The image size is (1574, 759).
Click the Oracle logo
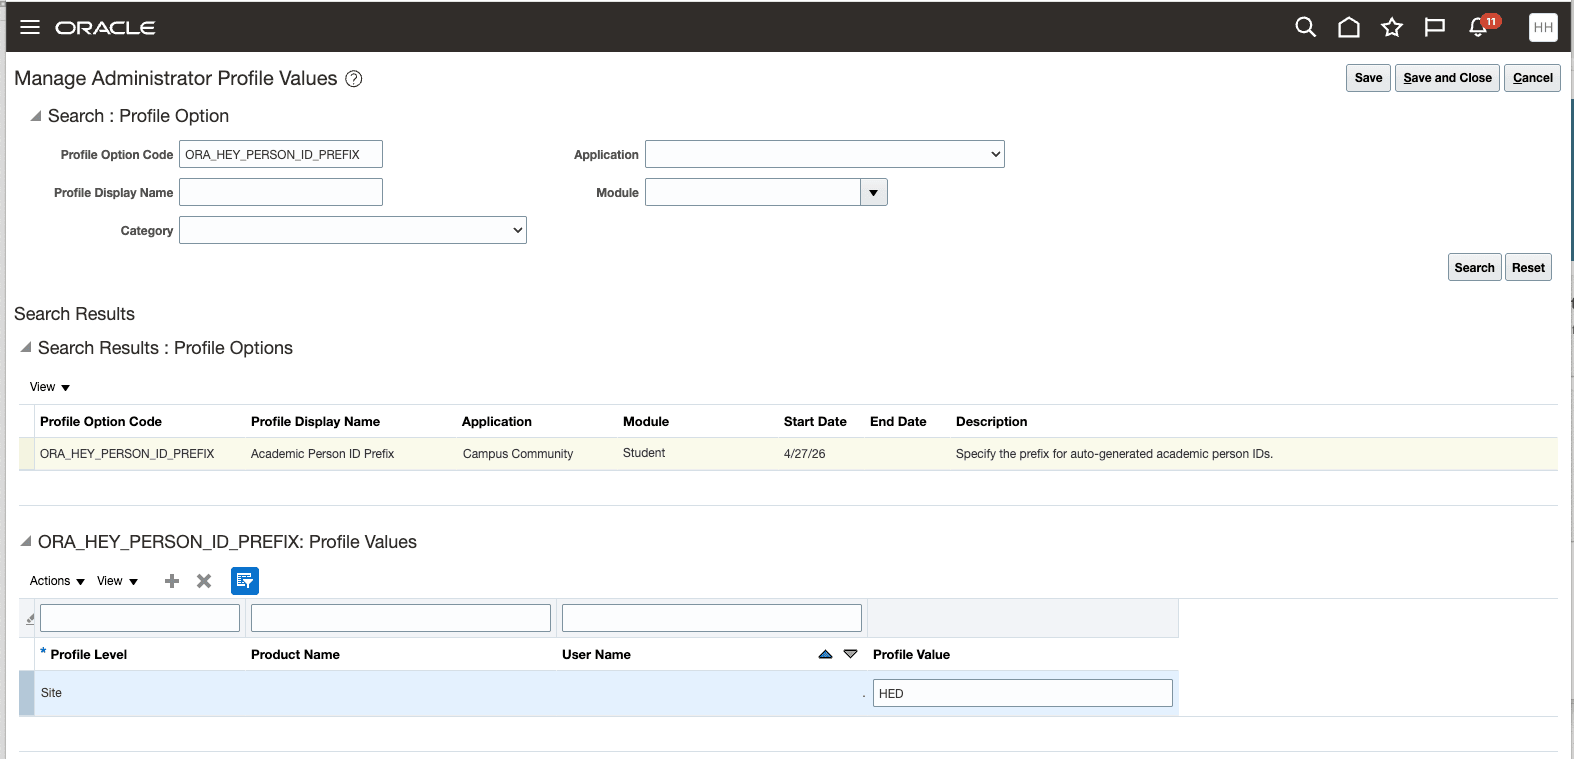[105, 28]
